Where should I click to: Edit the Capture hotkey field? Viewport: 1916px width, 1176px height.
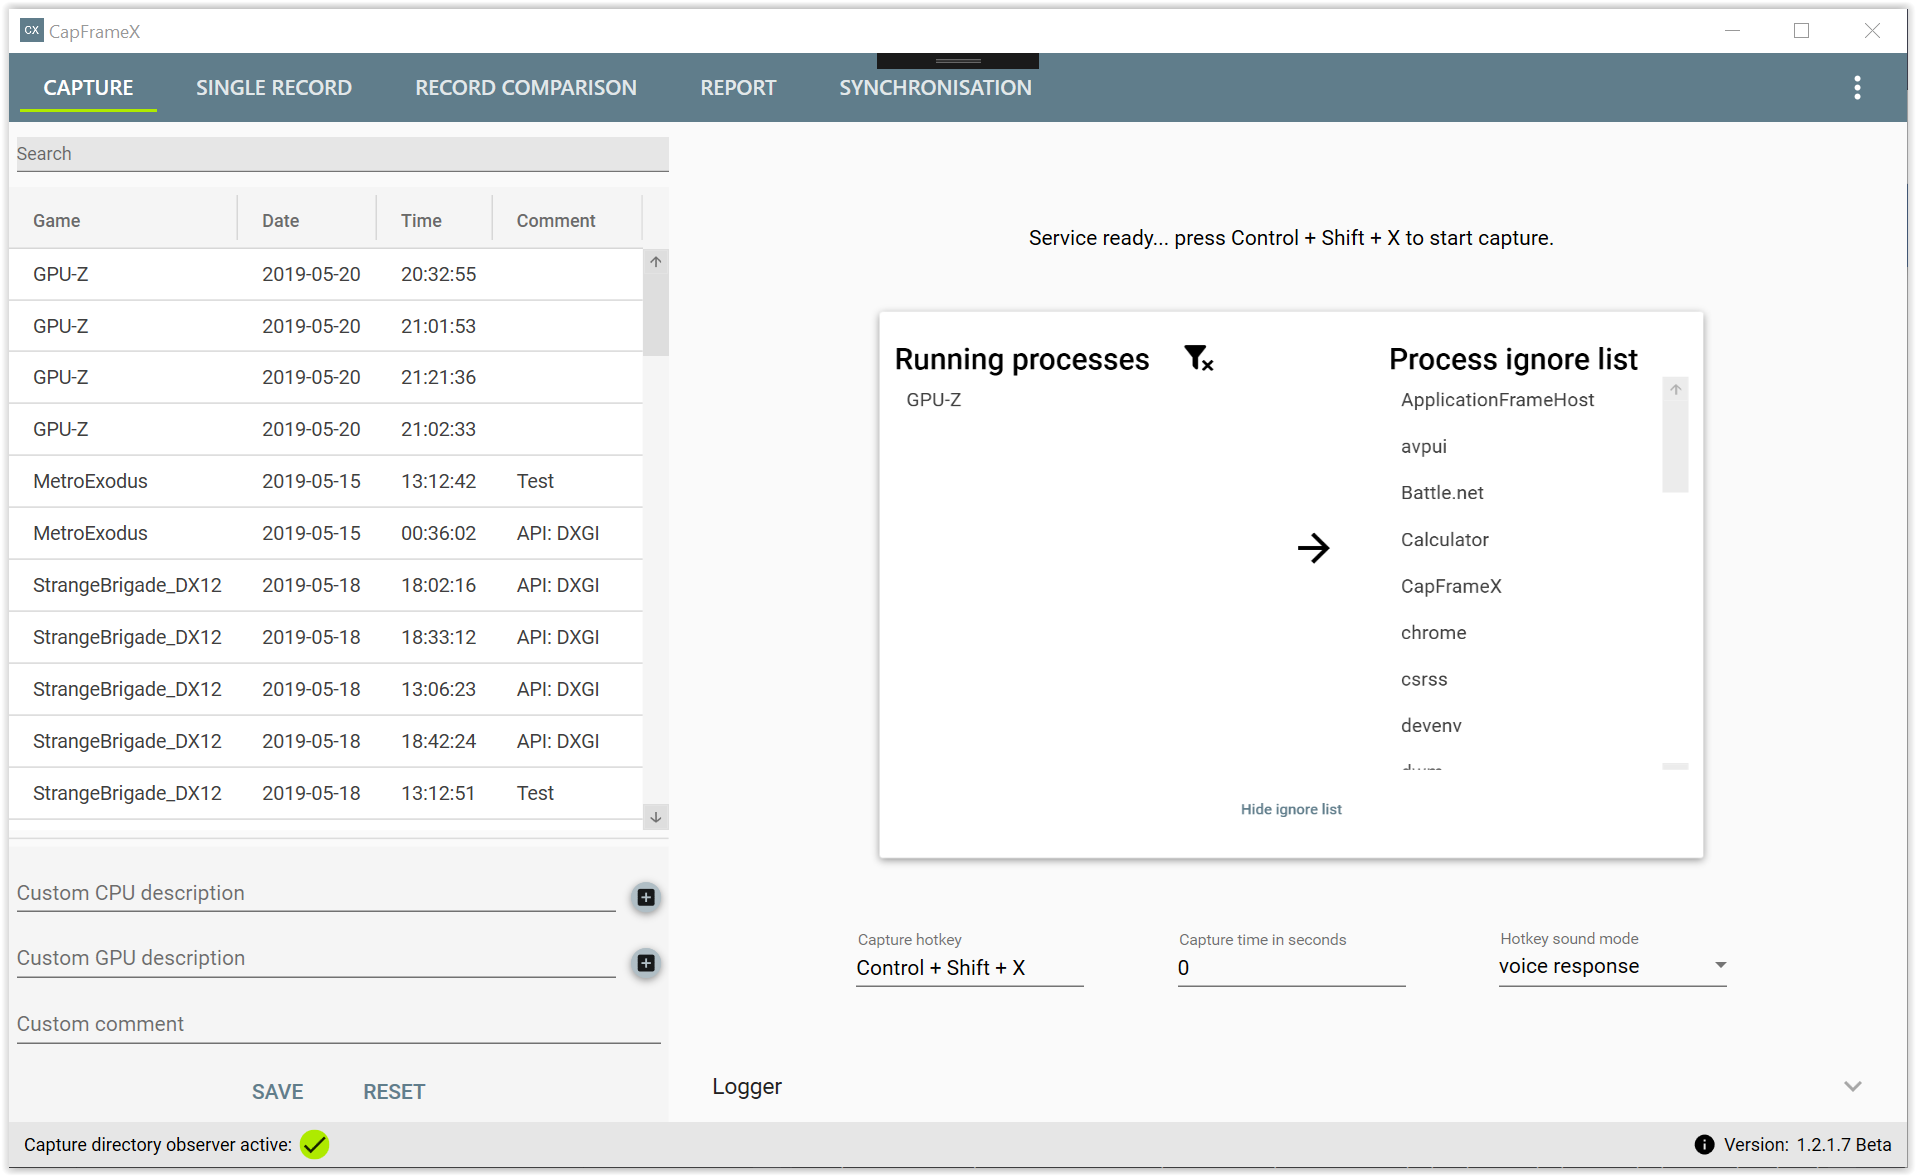click(969, 968)
